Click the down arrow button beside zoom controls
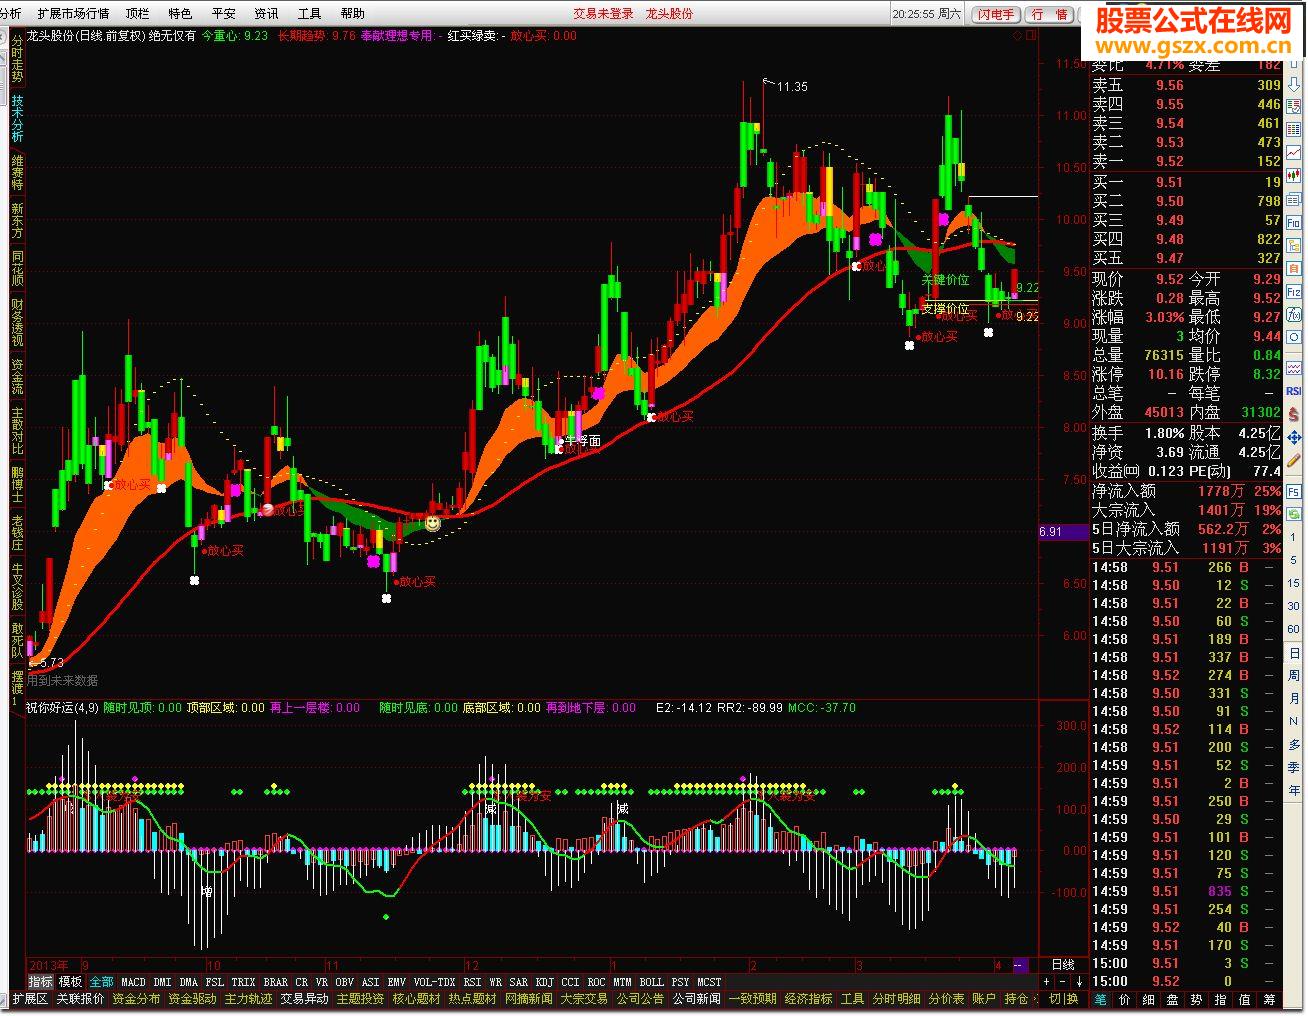 (1079, 982)
